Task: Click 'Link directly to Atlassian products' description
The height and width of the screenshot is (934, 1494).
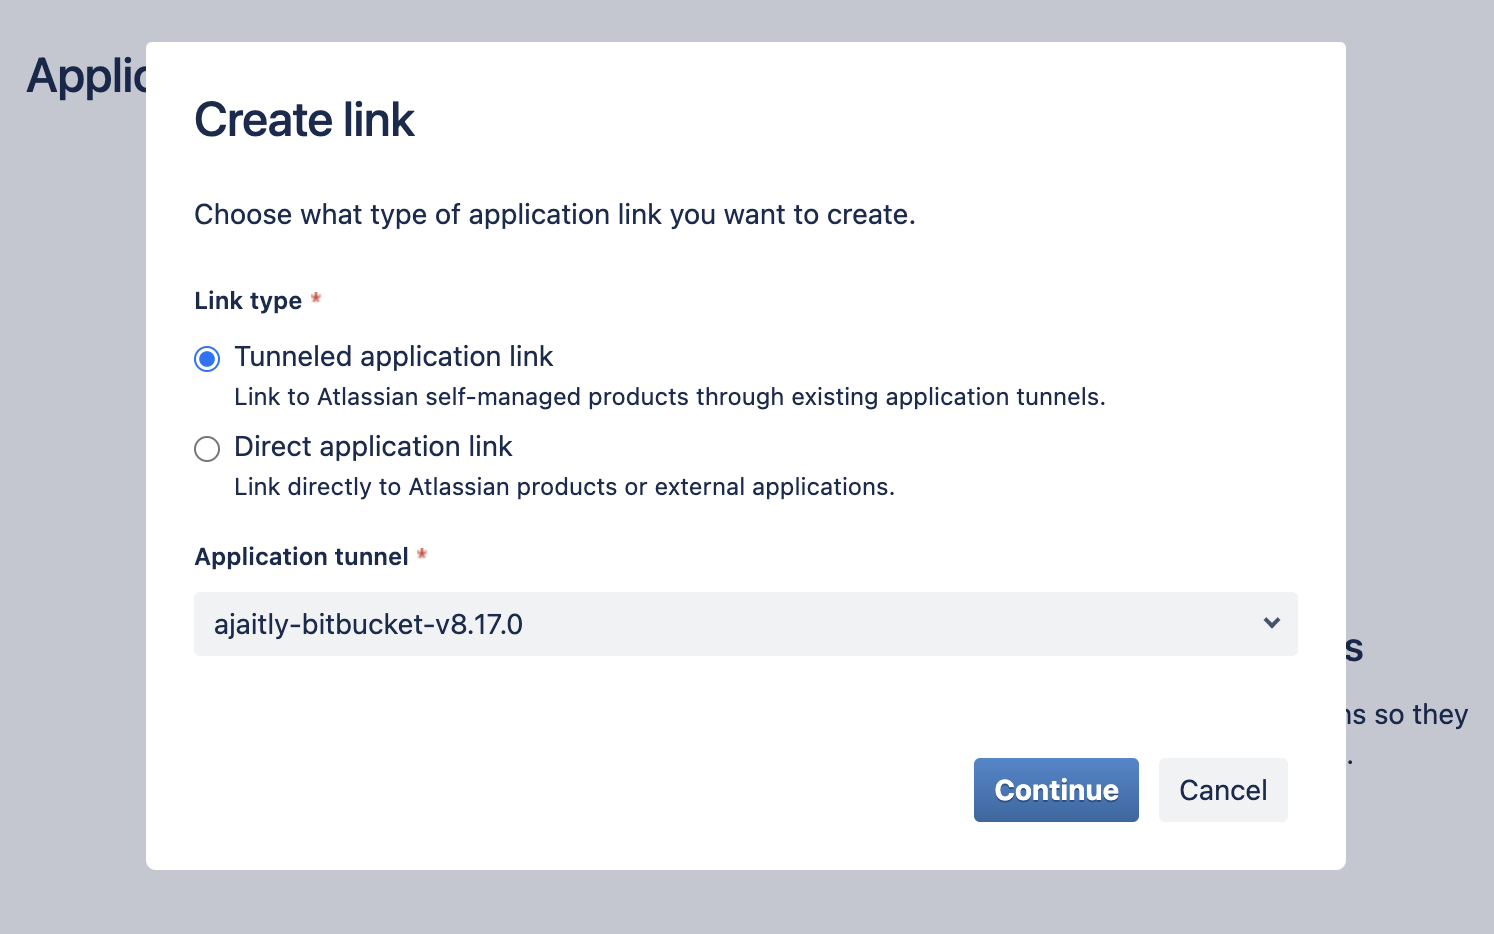Action: point(564,487)
